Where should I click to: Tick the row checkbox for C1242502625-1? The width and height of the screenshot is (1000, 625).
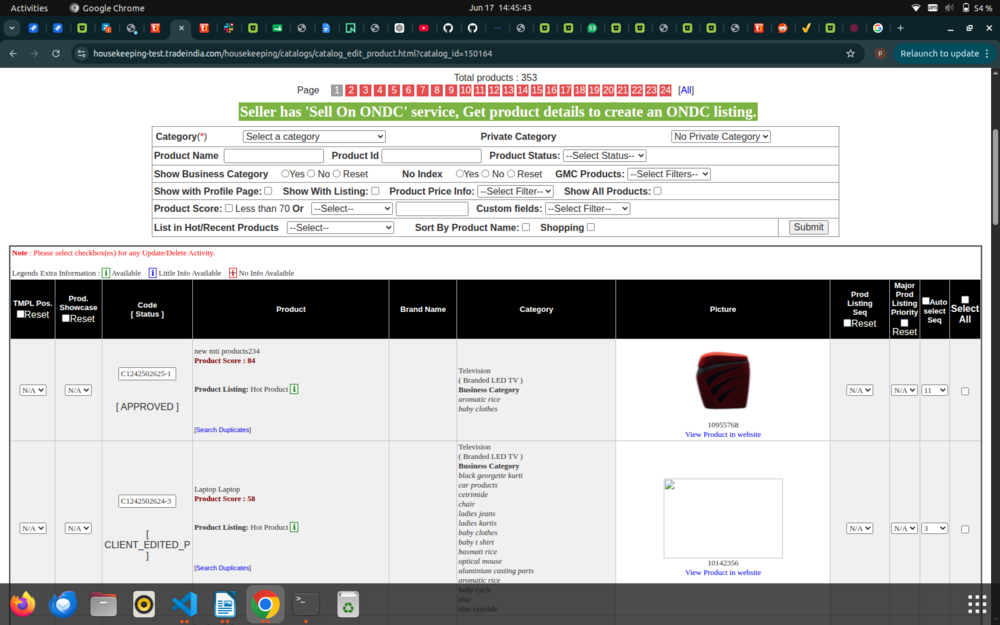point(965,391)
